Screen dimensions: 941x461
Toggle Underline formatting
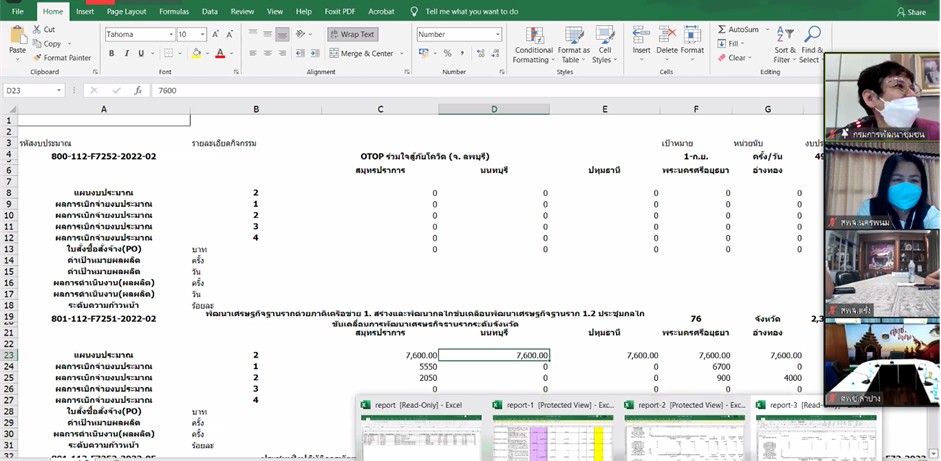(x=142, y=53)
